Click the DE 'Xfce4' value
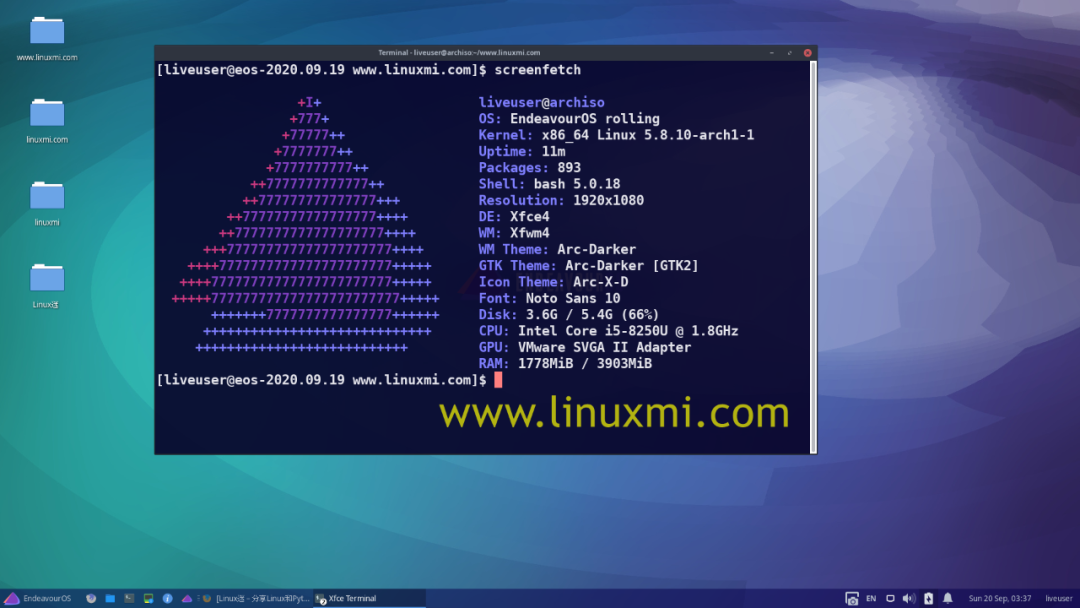The height and width of the screenshot is (608, 1080). (530, 217)
